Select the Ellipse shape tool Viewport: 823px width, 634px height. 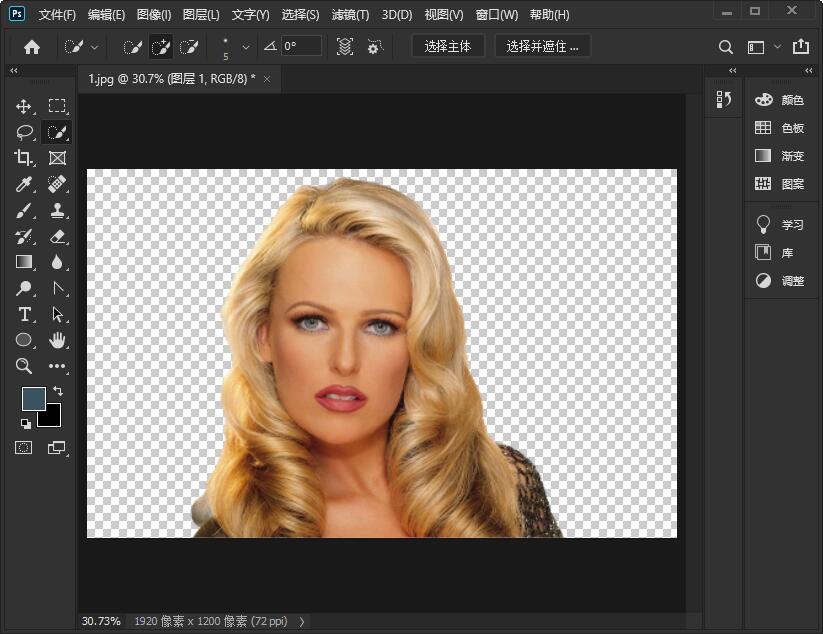pos(23,340)
